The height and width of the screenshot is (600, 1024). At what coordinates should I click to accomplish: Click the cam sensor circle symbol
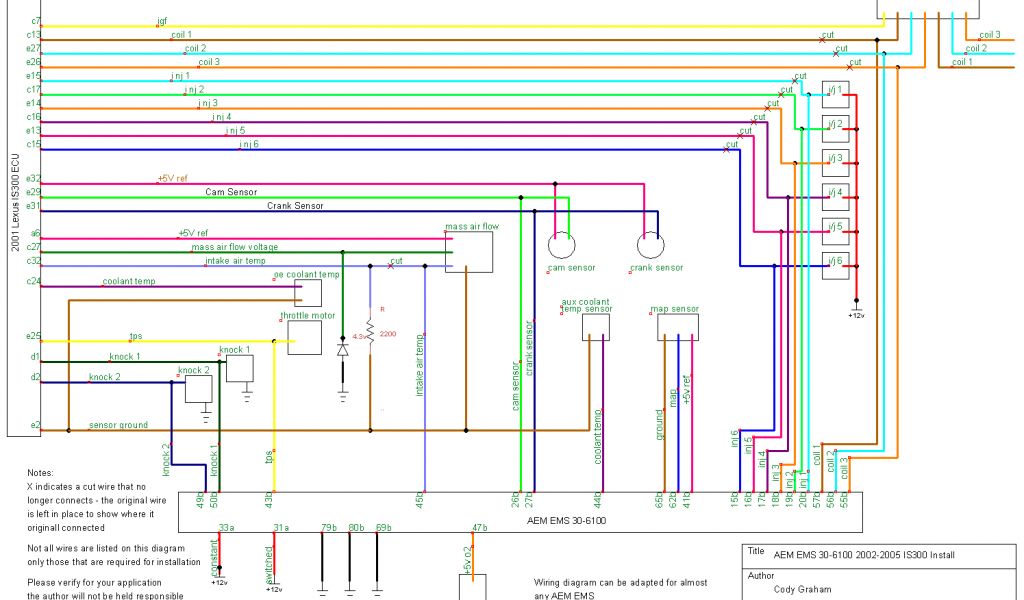(562, 245)
